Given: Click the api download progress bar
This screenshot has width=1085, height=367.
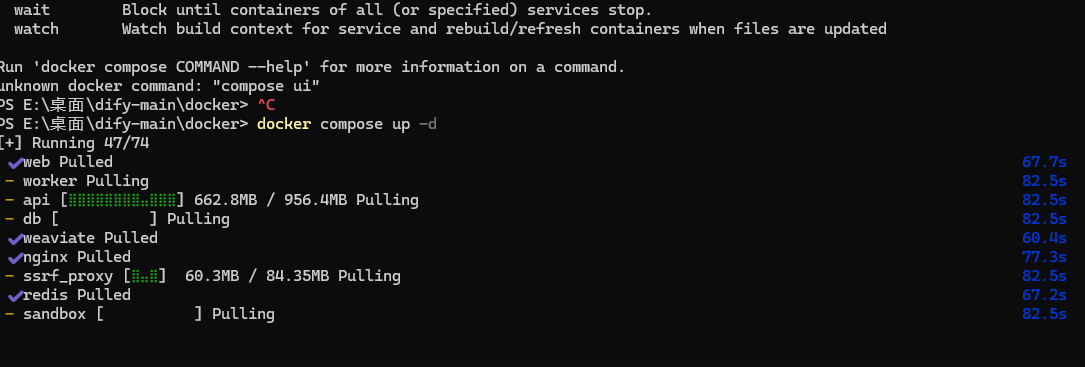Looking at the screenshot, I should point(122,201).
